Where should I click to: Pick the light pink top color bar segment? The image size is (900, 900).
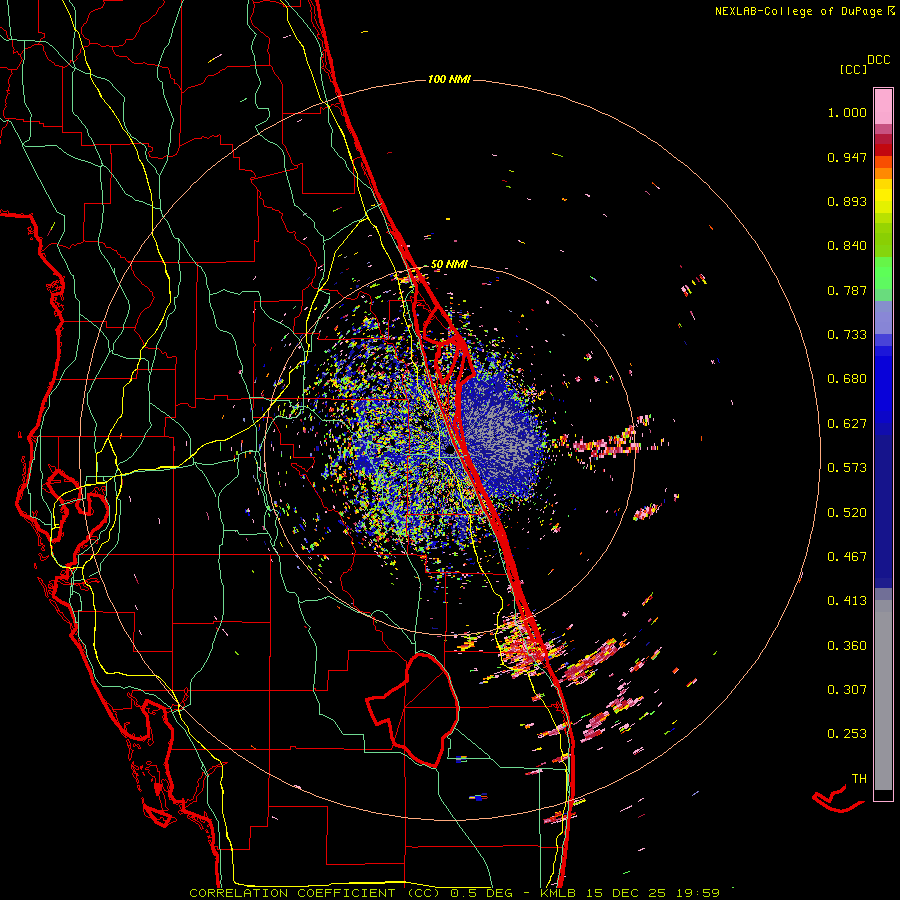883,106
